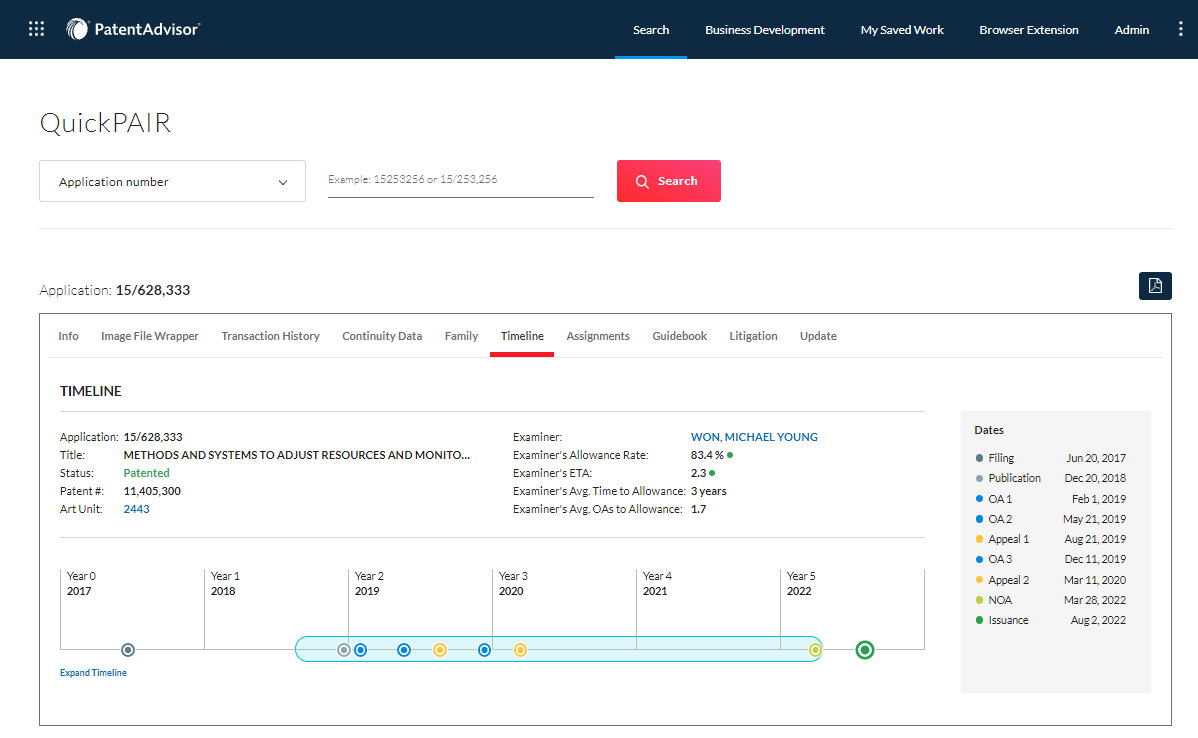Go to Business Development menu
Image resolution: width=1198 pixels, height=738 pixels.
point(764,30)
